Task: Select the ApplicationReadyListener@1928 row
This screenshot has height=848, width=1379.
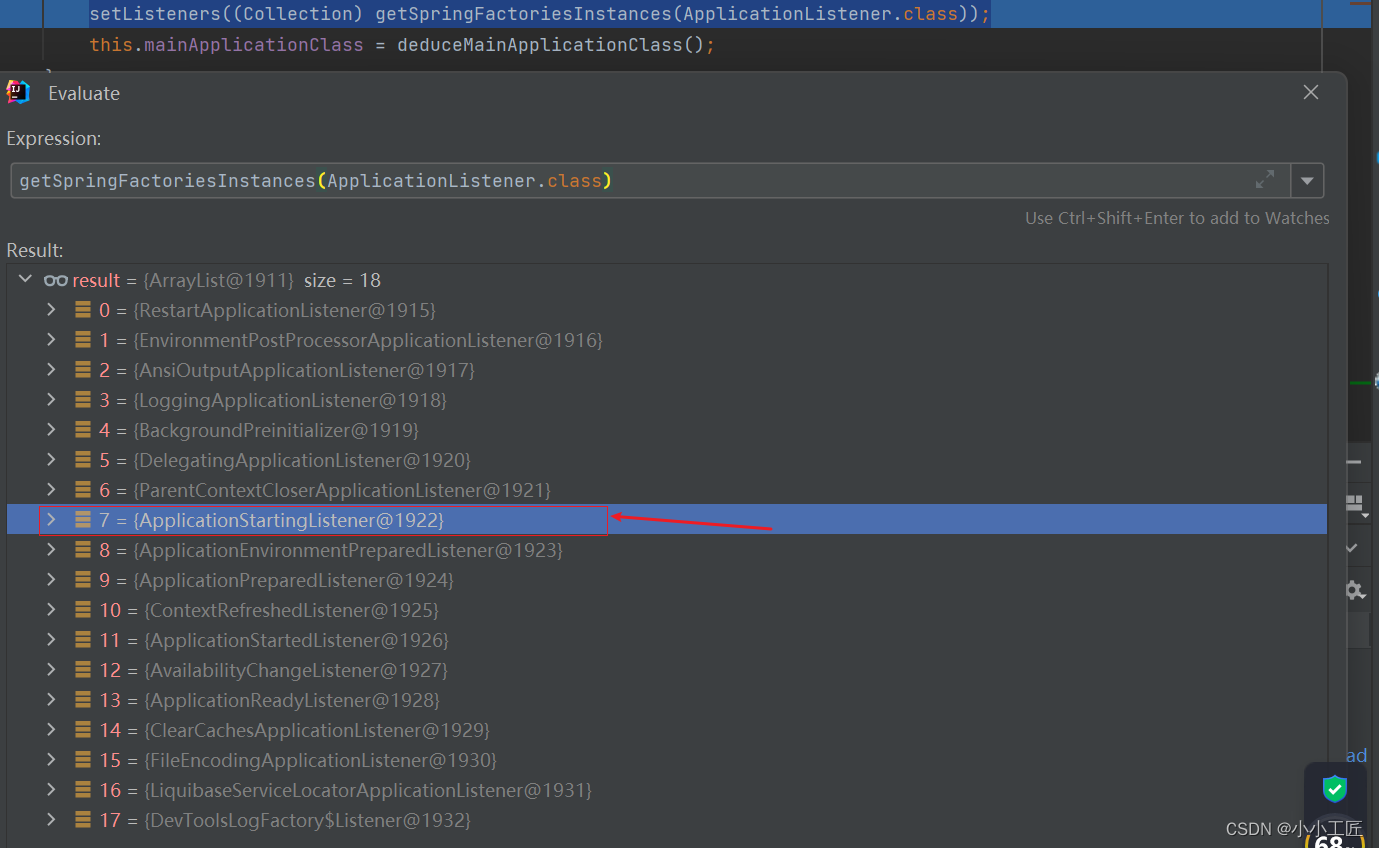Action: point(667,700)
